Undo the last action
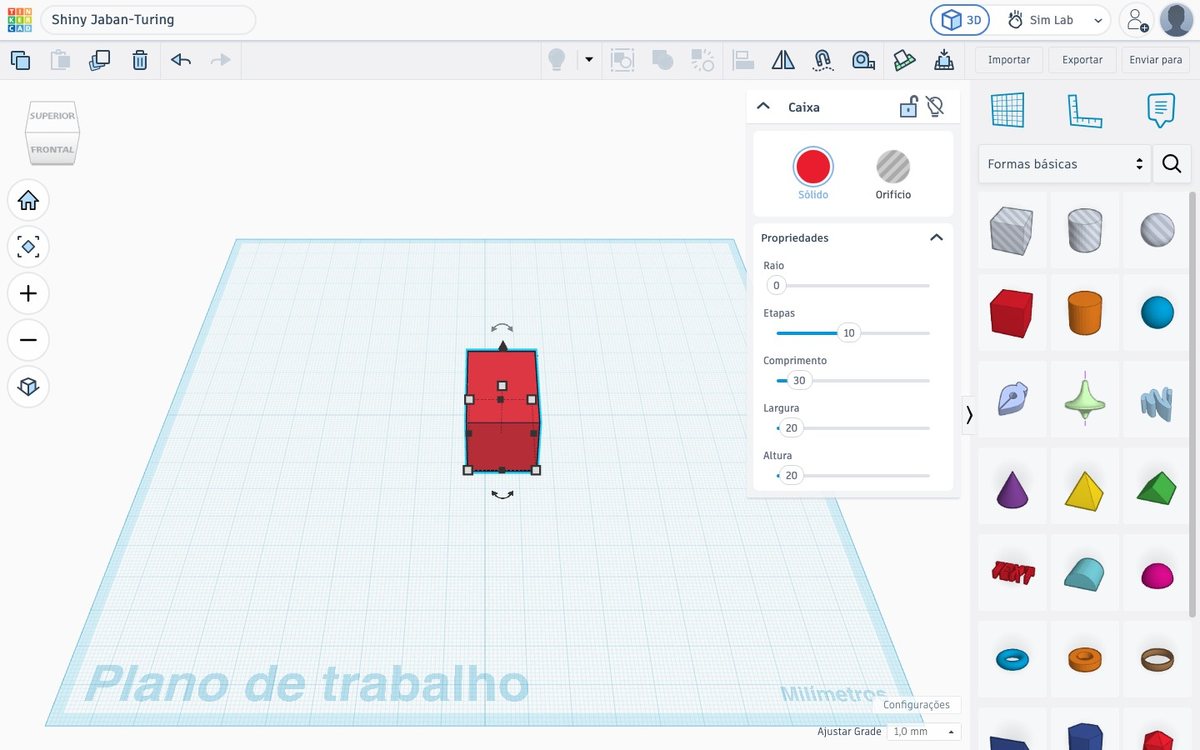Screen dimensions: 1200x750 (181, 60)
